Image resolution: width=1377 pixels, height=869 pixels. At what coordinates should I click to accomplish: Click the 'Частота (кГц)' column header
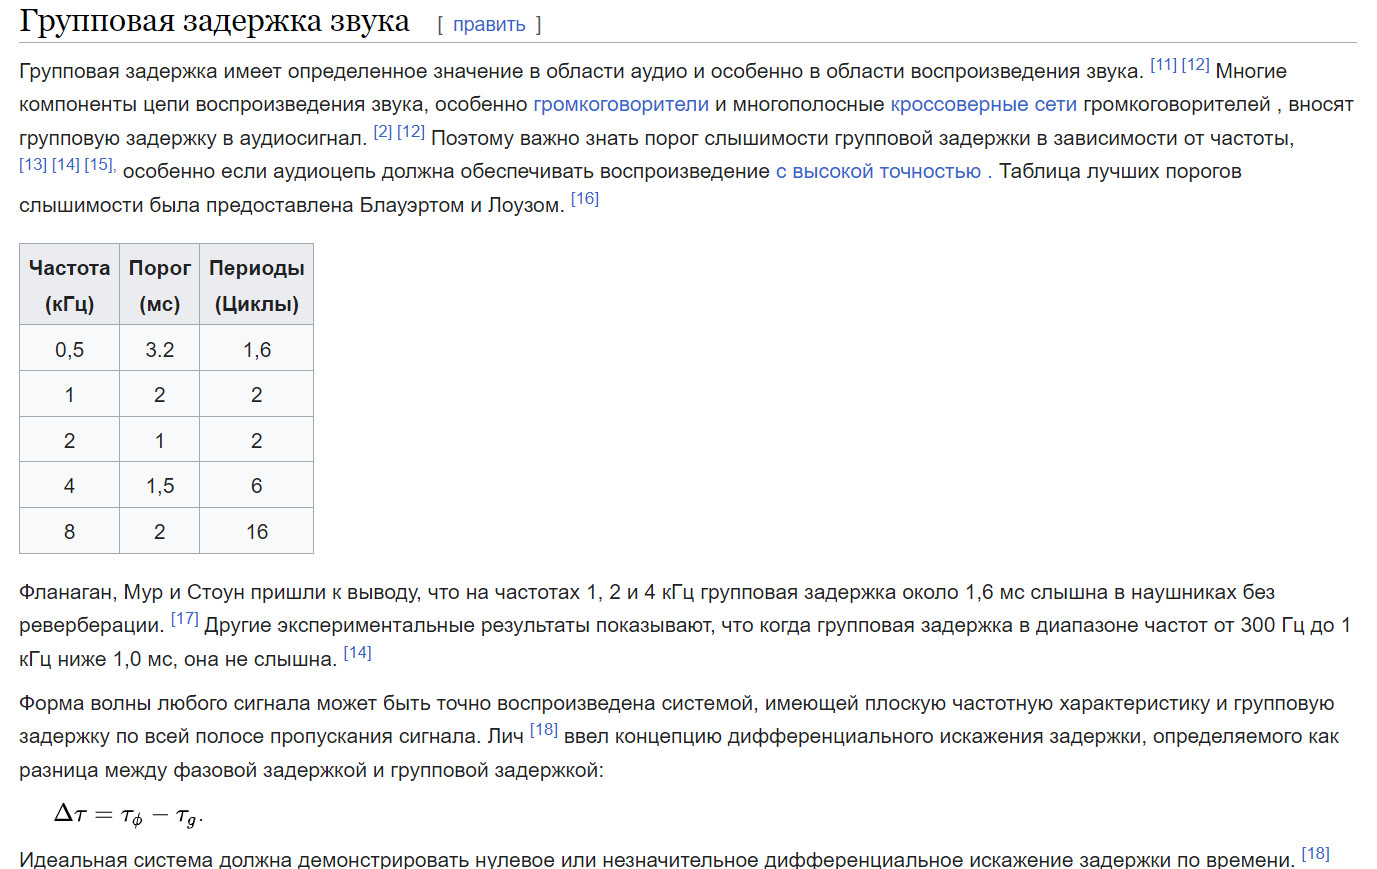tap(70, 285)
